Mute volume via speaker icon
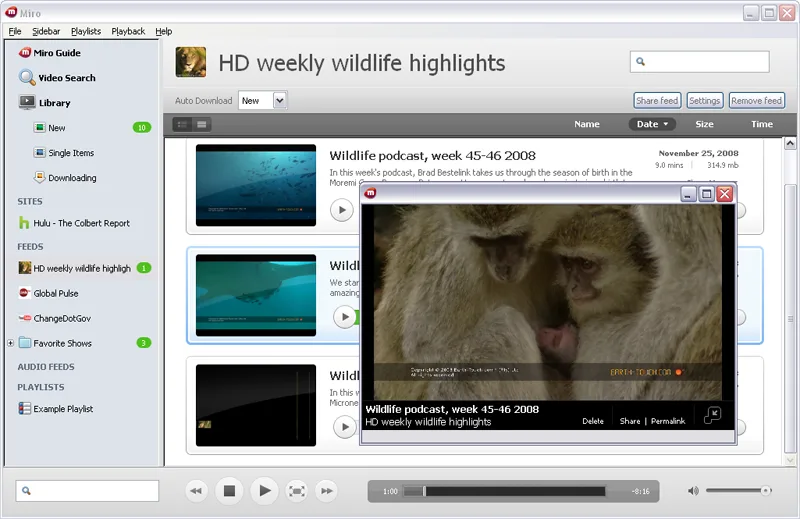800x519 pixels. 693,490
